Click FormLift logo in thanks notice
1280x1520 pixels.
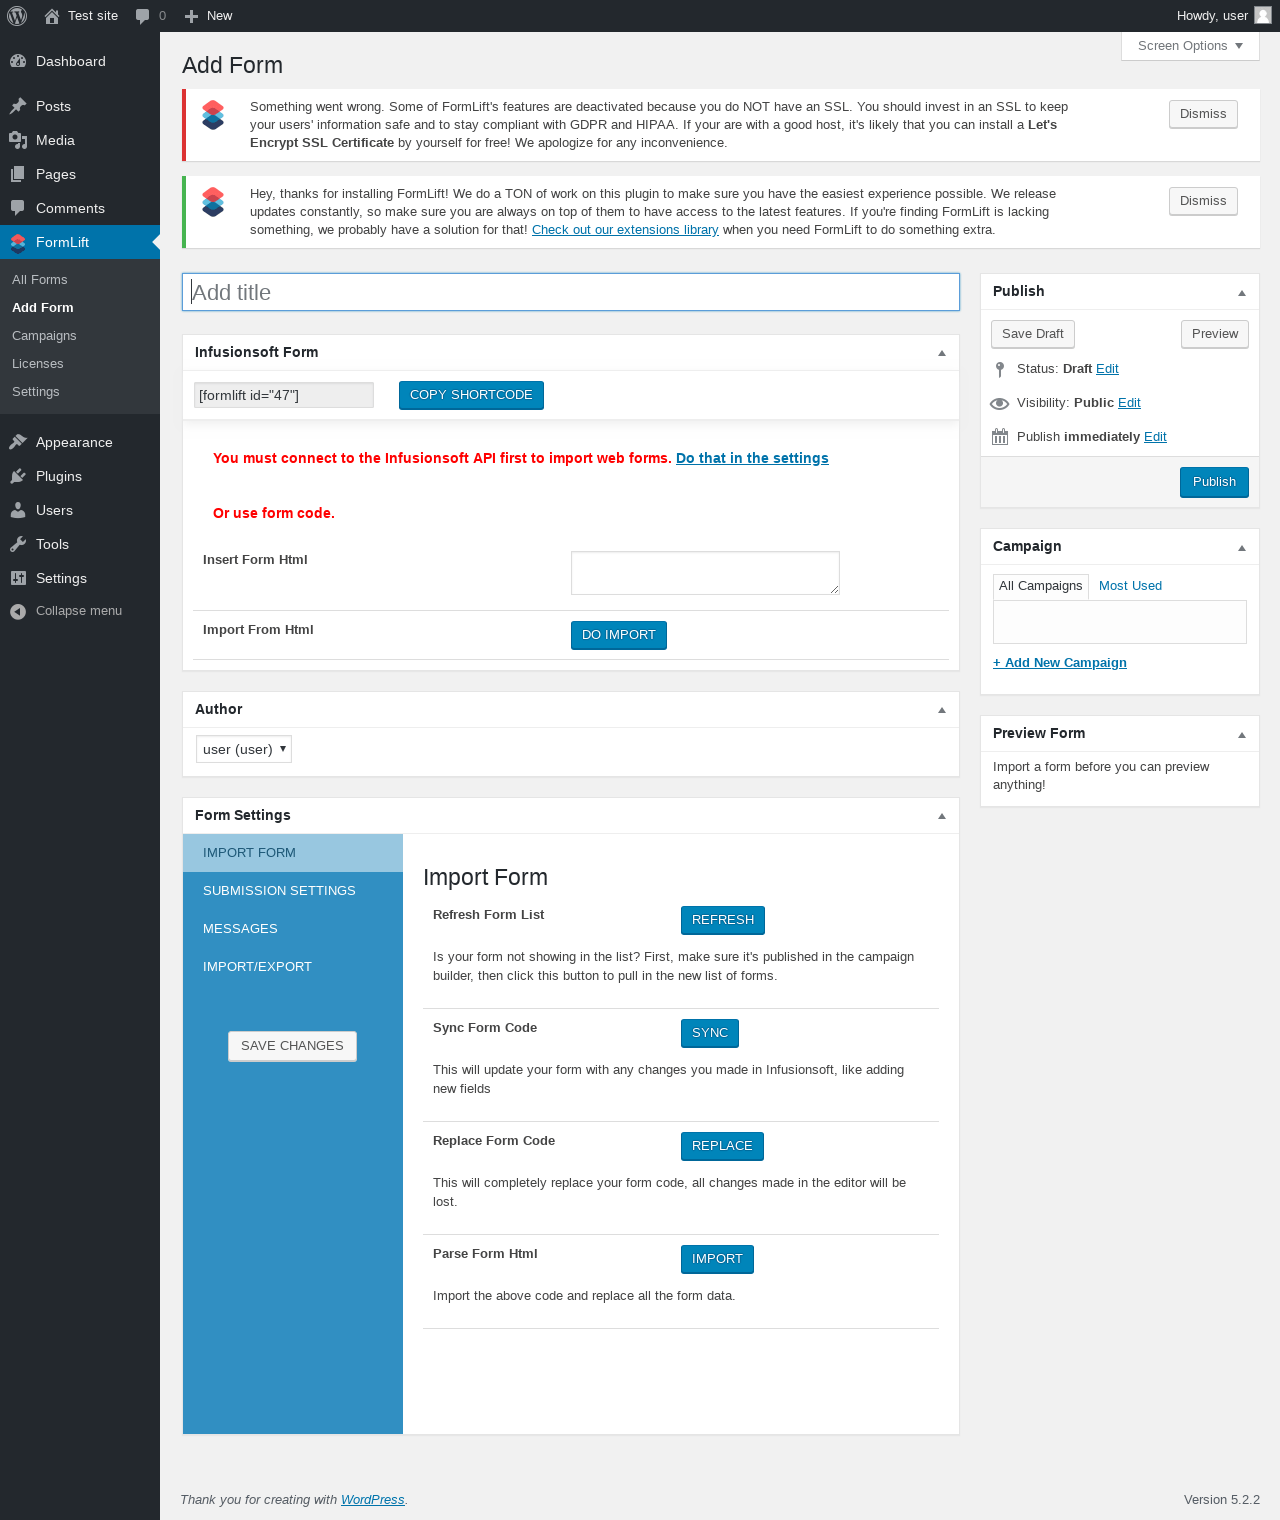point(213,202)
